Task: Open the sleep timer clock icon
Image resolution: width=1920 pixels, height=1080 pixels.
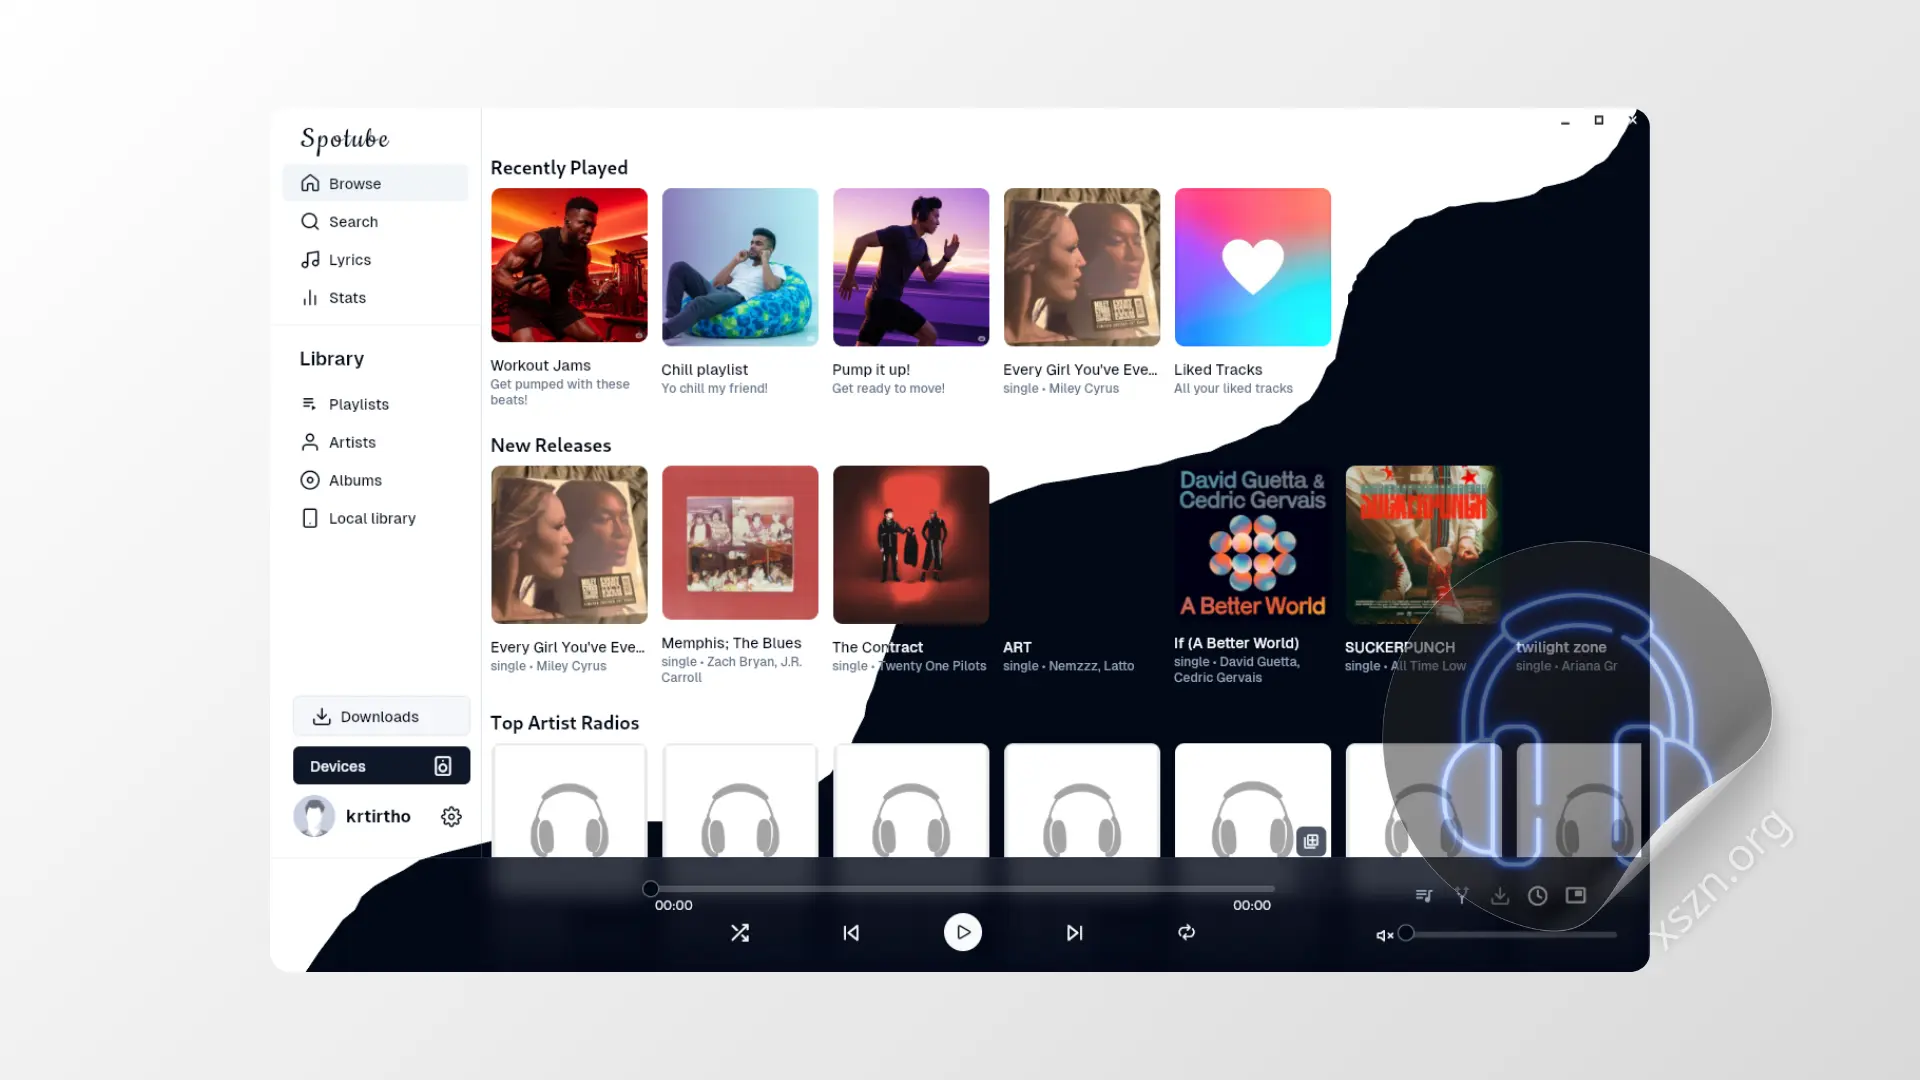Action: tap(1538, 896)
